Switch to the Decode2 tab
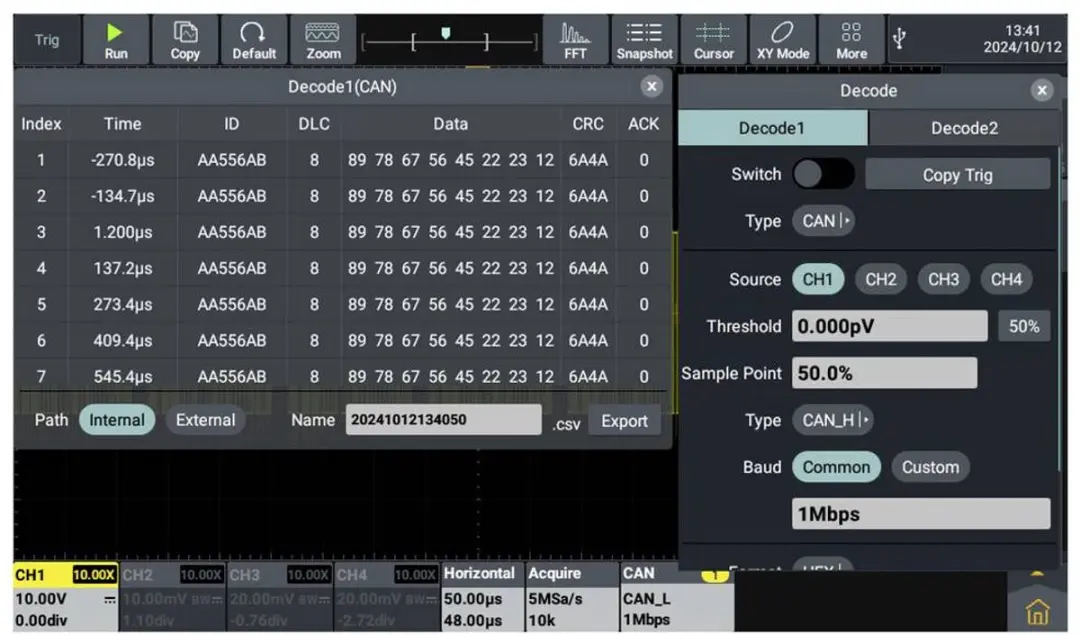 tap(964, 128)
